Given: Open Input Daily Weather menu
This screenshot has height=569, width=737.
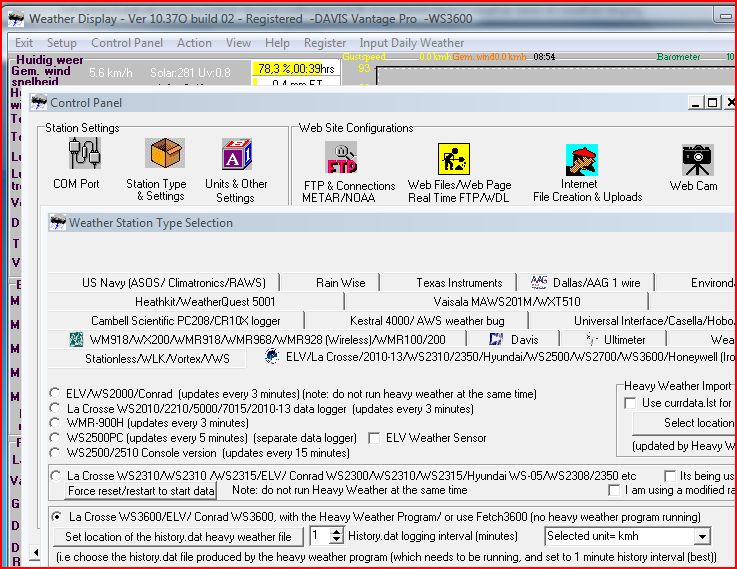Looking at the screenshot, I should tap(412, 43).
